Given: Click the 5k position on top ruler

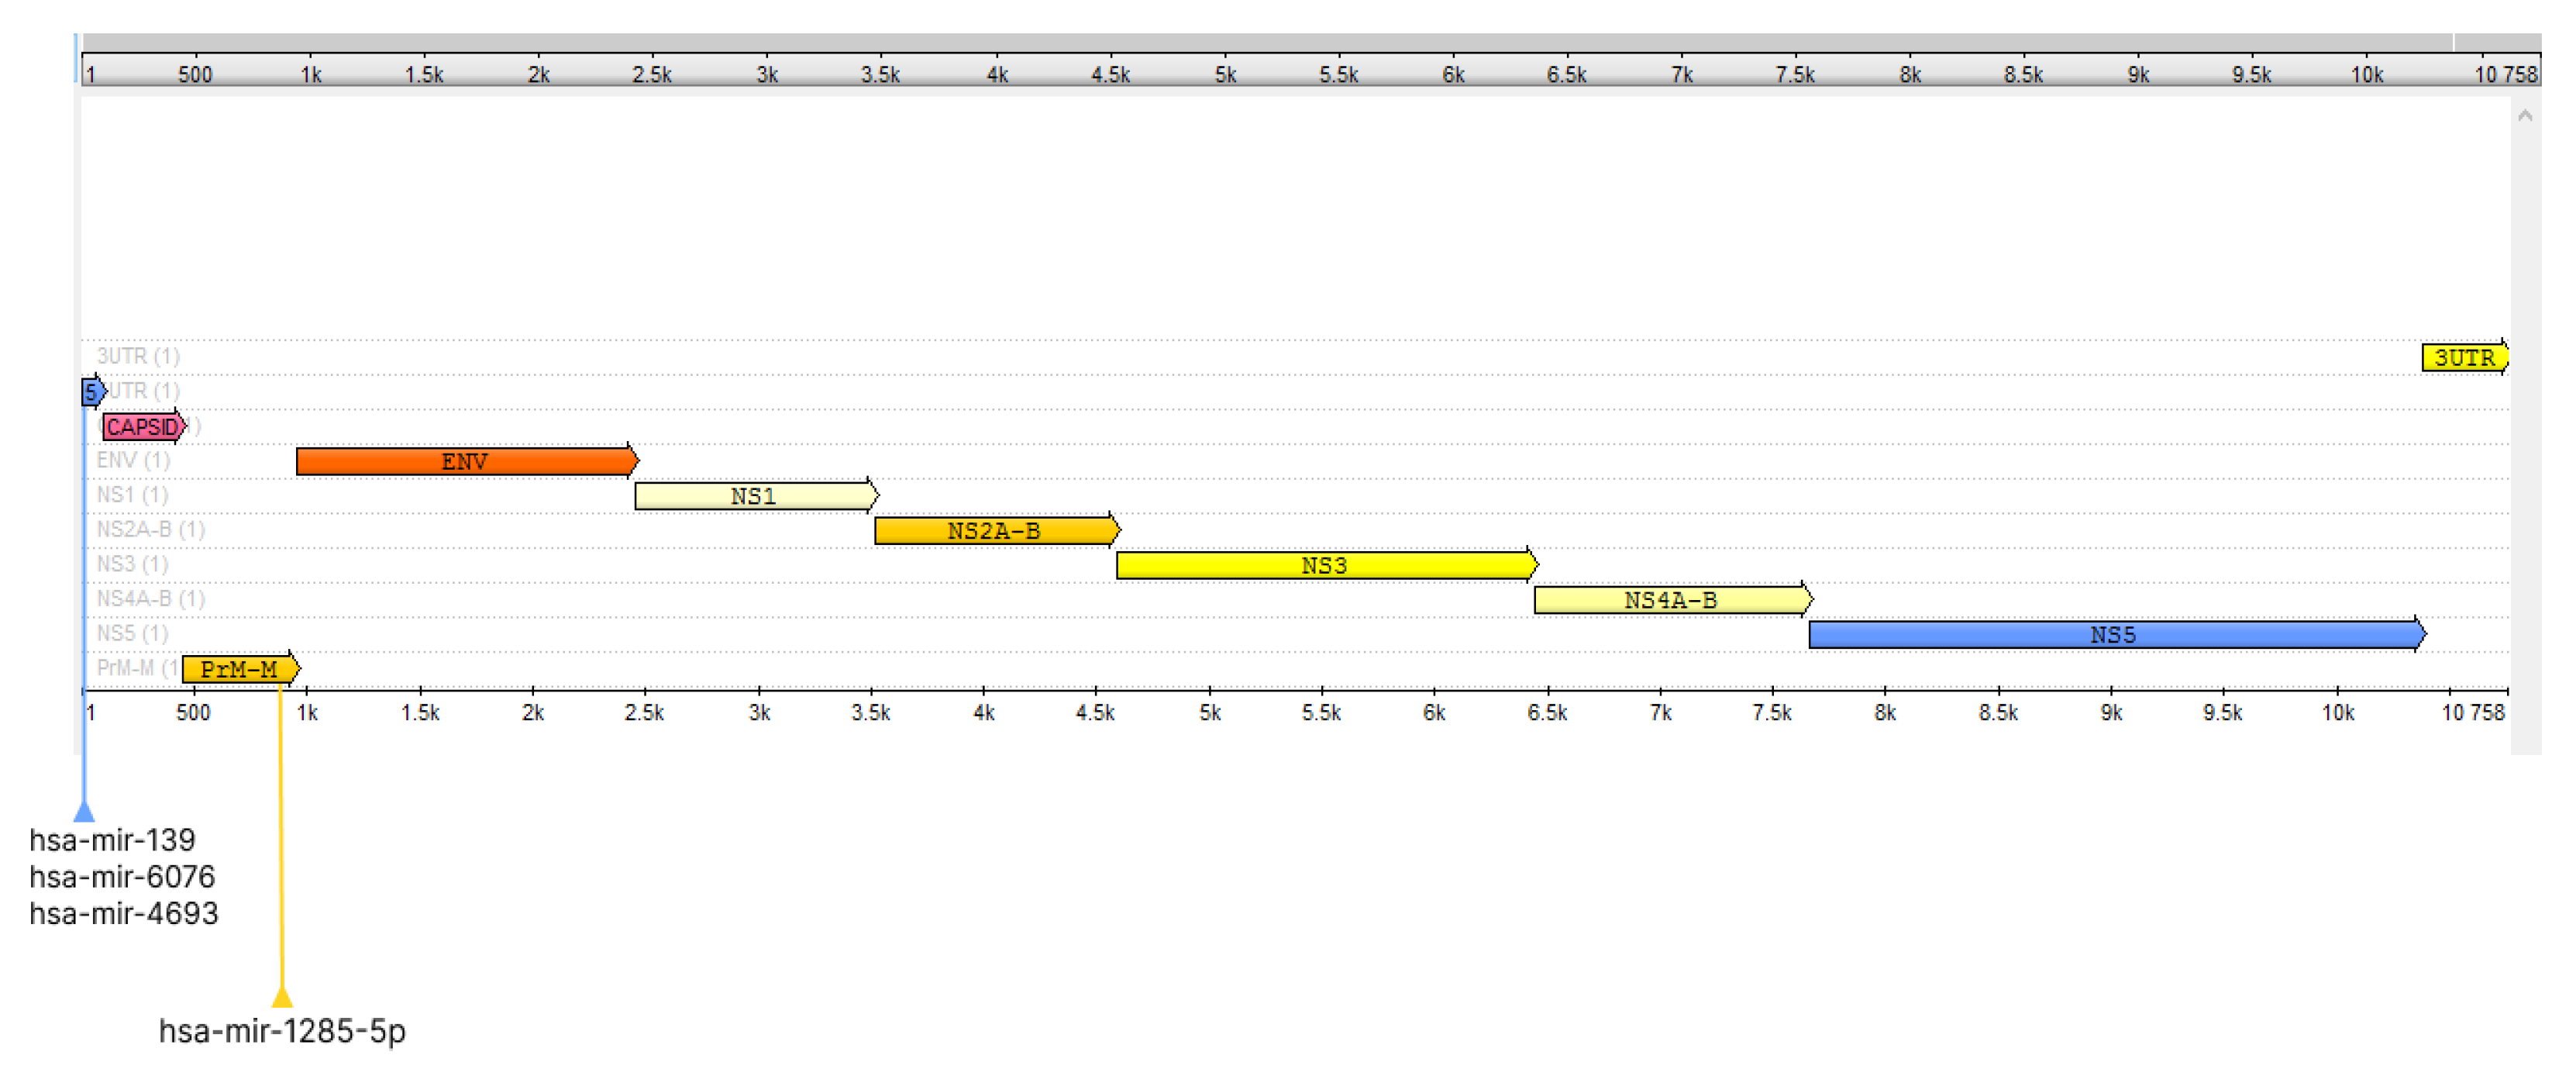Looking at the screenshot, I should [1225, 74].
